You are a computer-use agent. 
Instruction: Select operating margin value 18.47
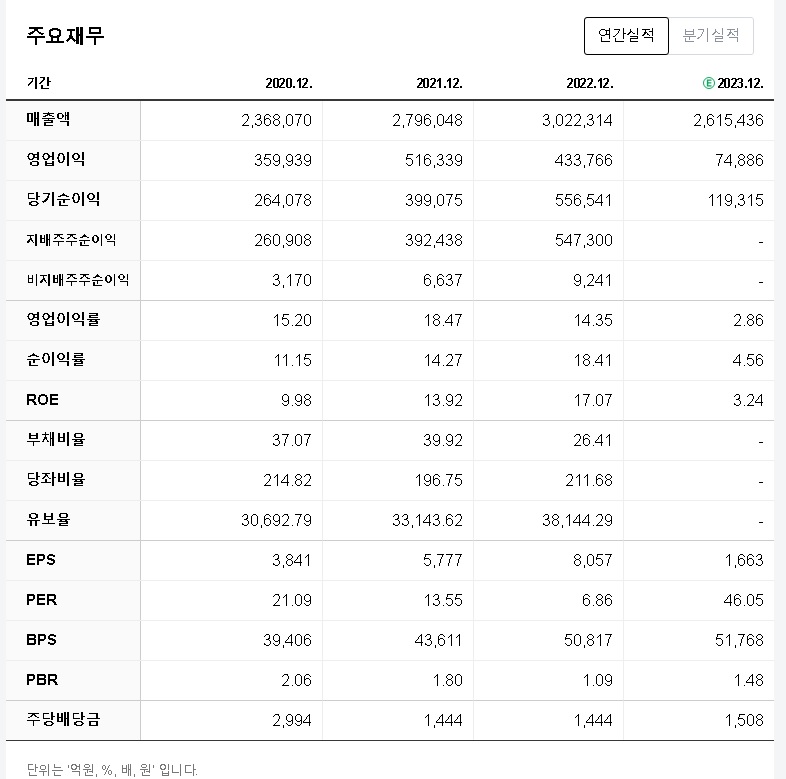point(443,320)
